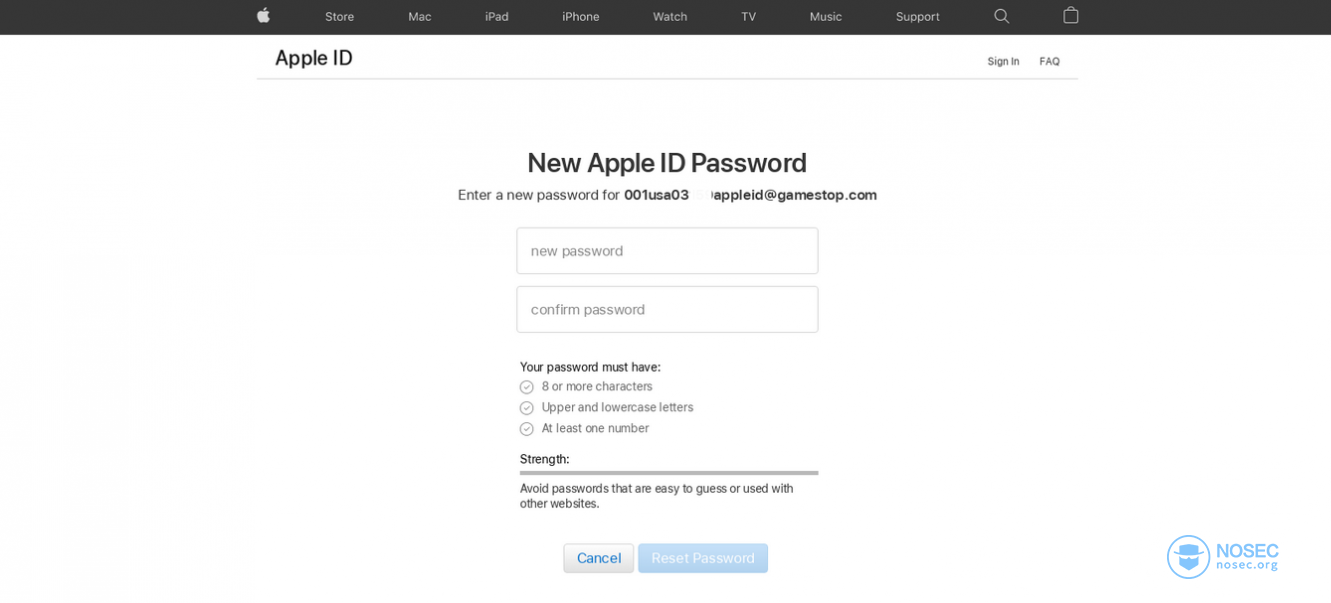Click the NOSEC logo watermark
This screenshot has height=603, width=1331.
pyautogui.click(x=1223, y=557)
